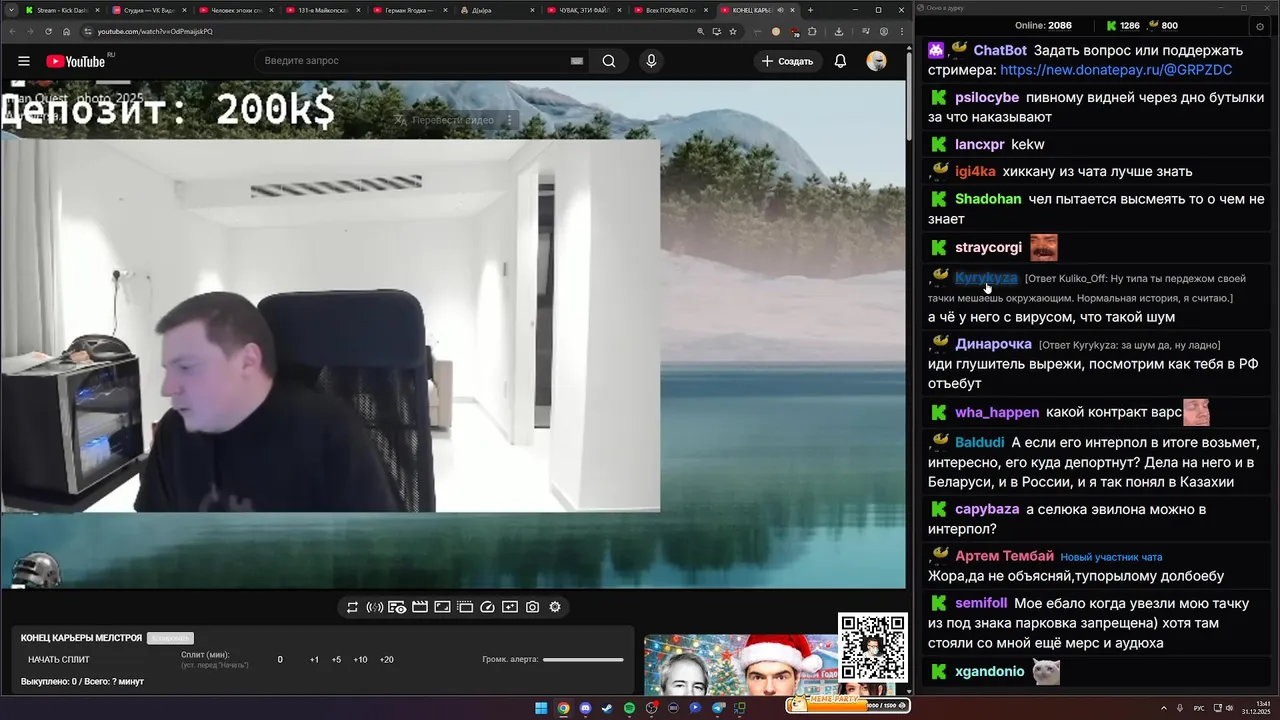This screenshot has width=1280, height=720.
Task: Open Spotify from the taskbar
Action: 629,708
